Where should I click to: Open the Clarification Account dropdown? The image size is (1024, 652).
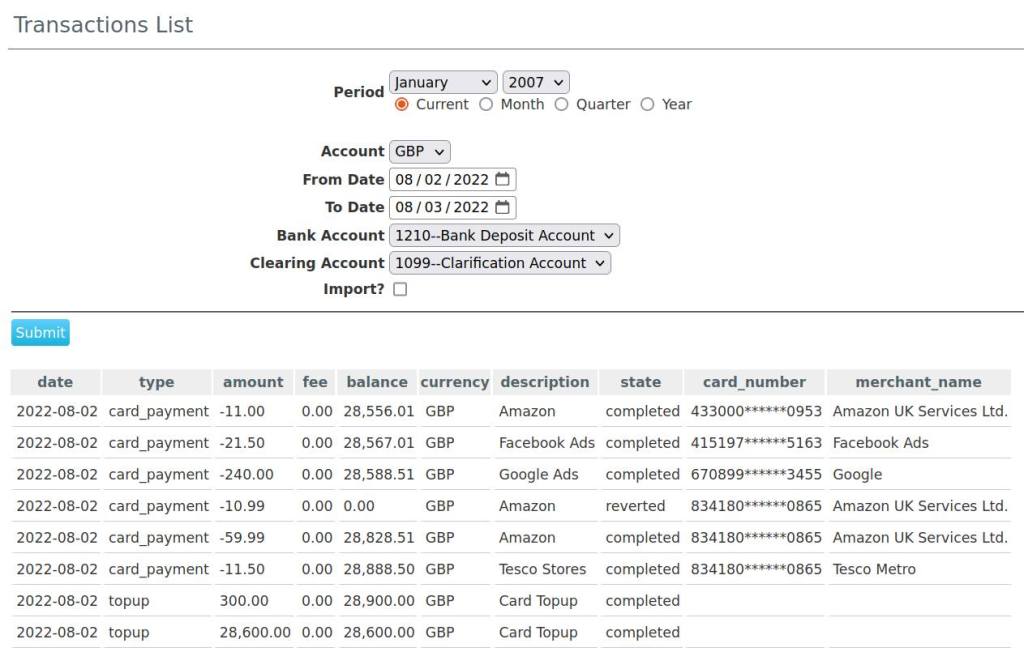coord(499,263)
